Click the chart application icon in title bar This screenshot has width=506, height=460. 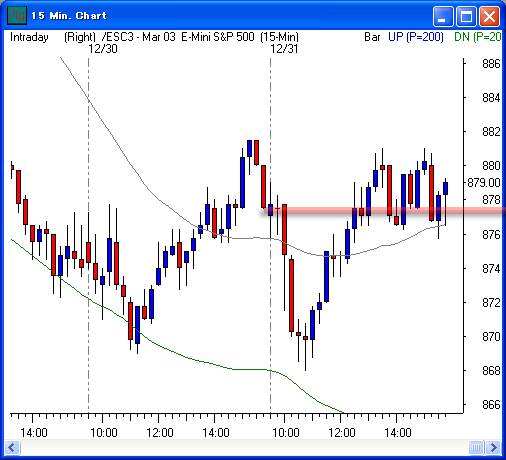pyautogui.click(x=17, y=16)
